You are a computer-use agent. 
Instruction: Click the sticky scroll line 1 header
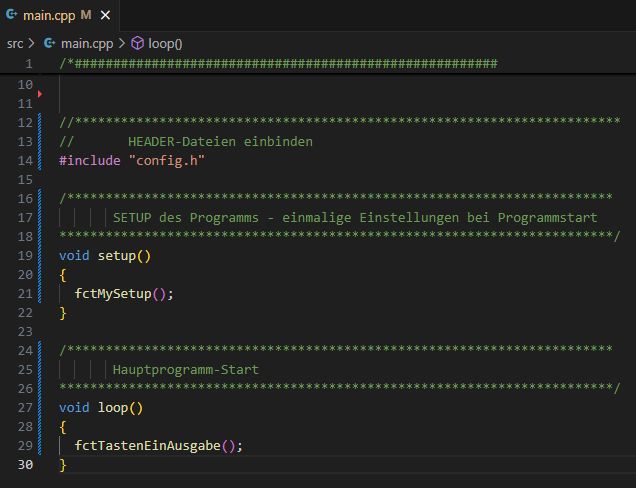point(280,63)
